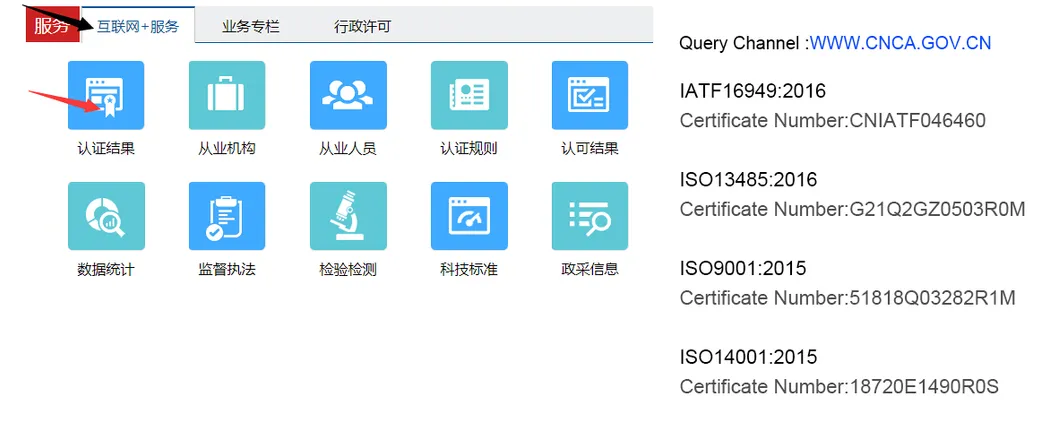This screenshot has width=1058, height=431.
Task: Open the WWW.CNCA.GOV.CN link
Action: click(900, 43)
